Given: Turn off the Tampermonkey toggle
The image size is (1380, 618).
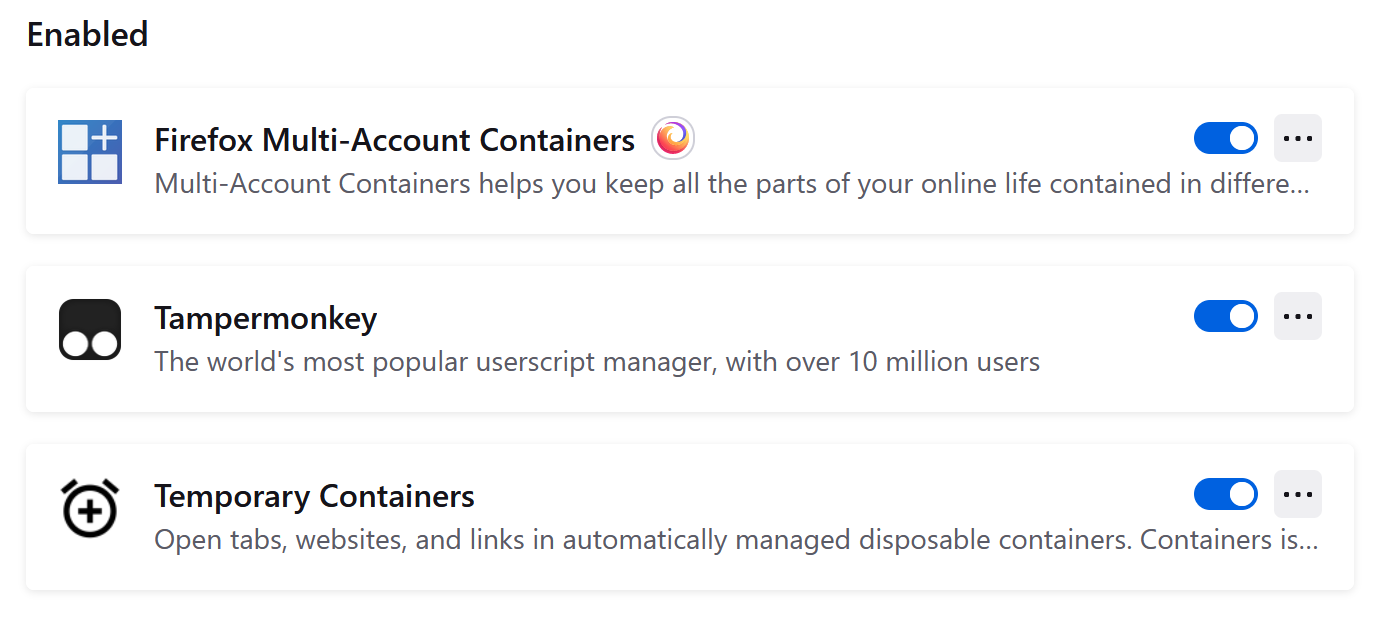Looking at the screenshot, I should [x=1225, y=317].
